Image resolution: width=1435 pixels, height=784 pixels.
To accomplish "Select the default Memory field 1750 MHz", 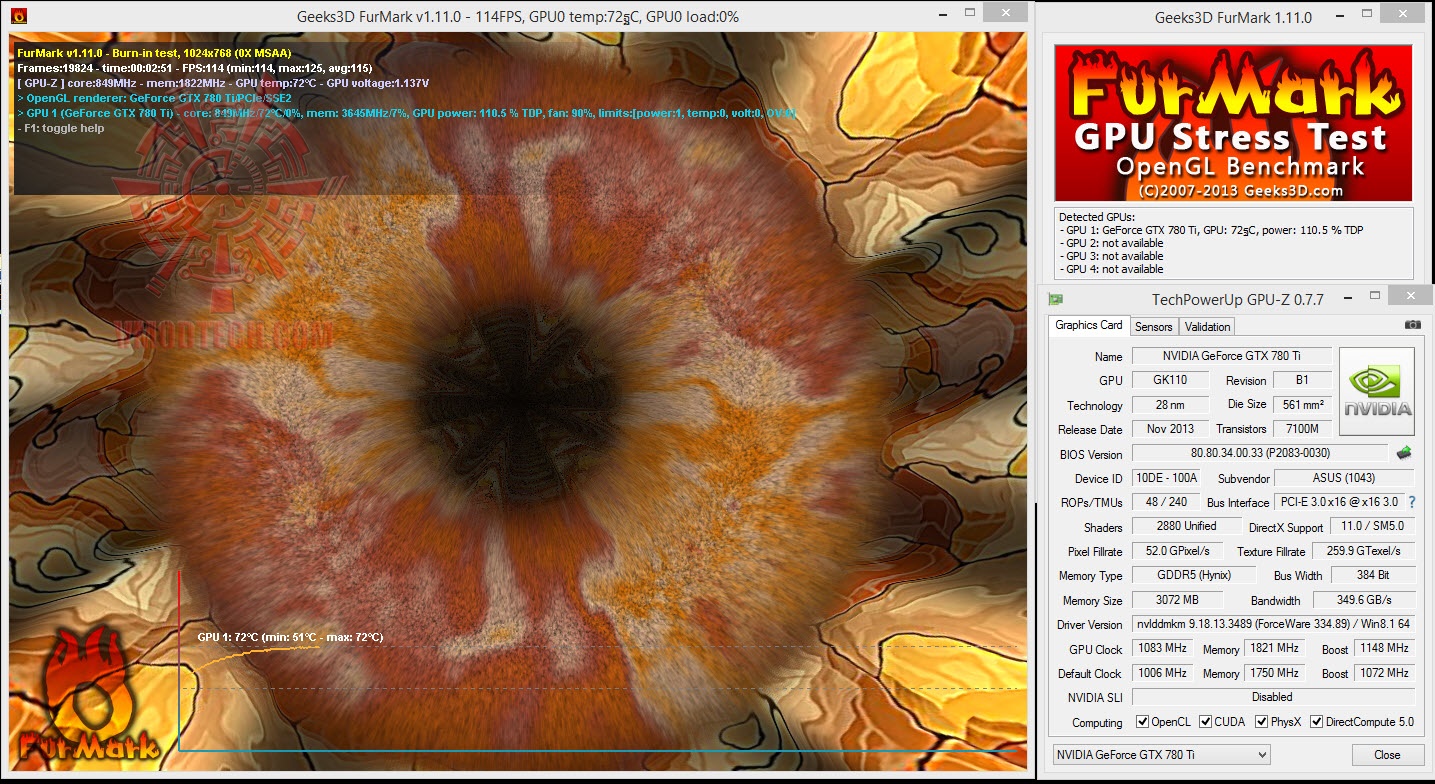I will 1274,673.
